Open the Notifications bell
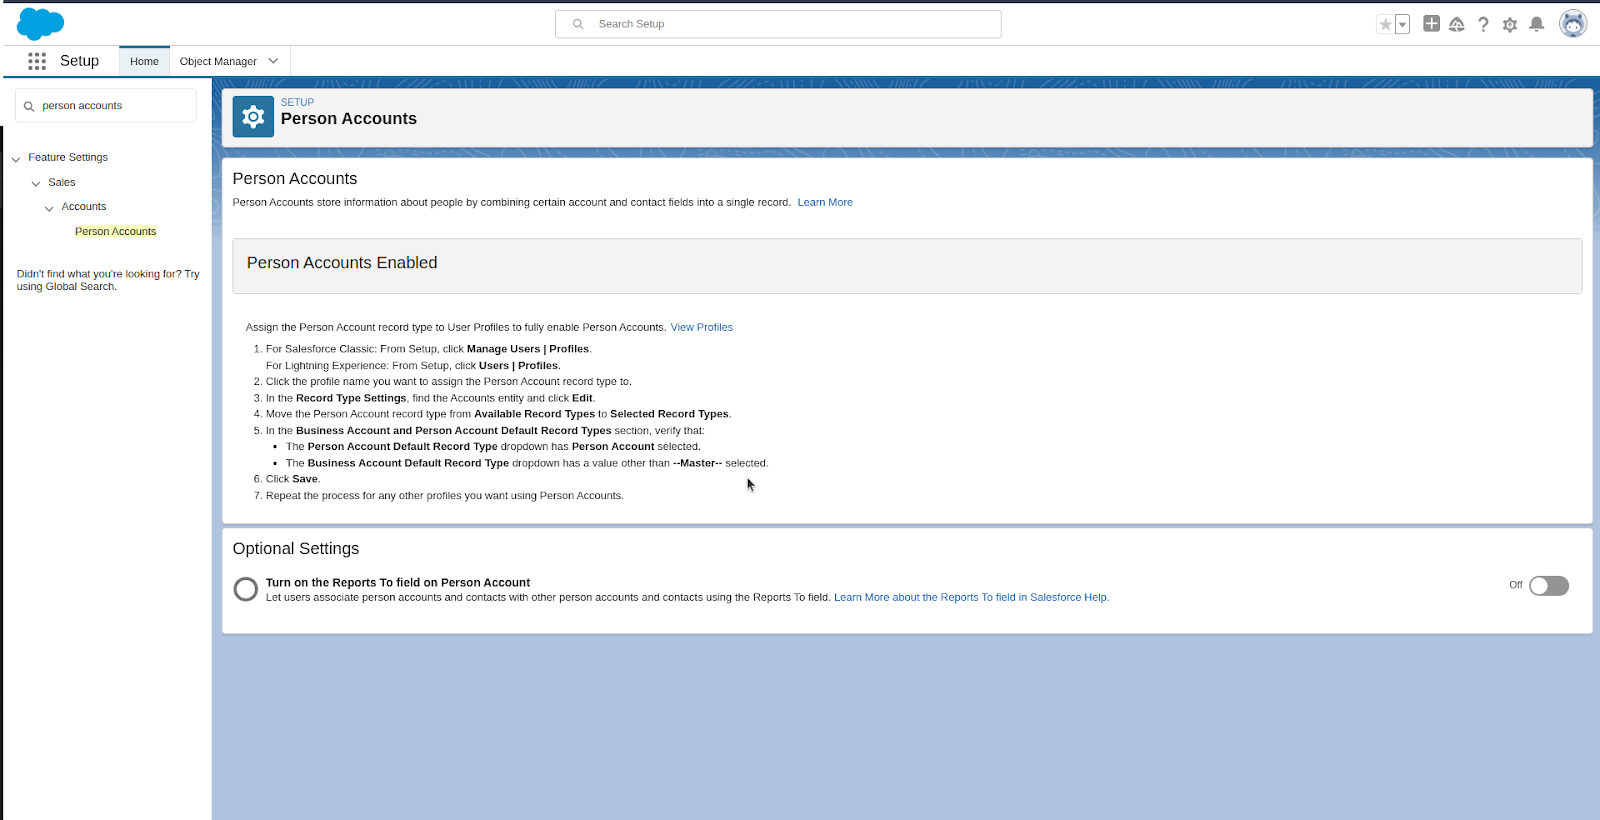This screenshot has width=1600, height=820. pyautogui.click(x=1537, y=24)
